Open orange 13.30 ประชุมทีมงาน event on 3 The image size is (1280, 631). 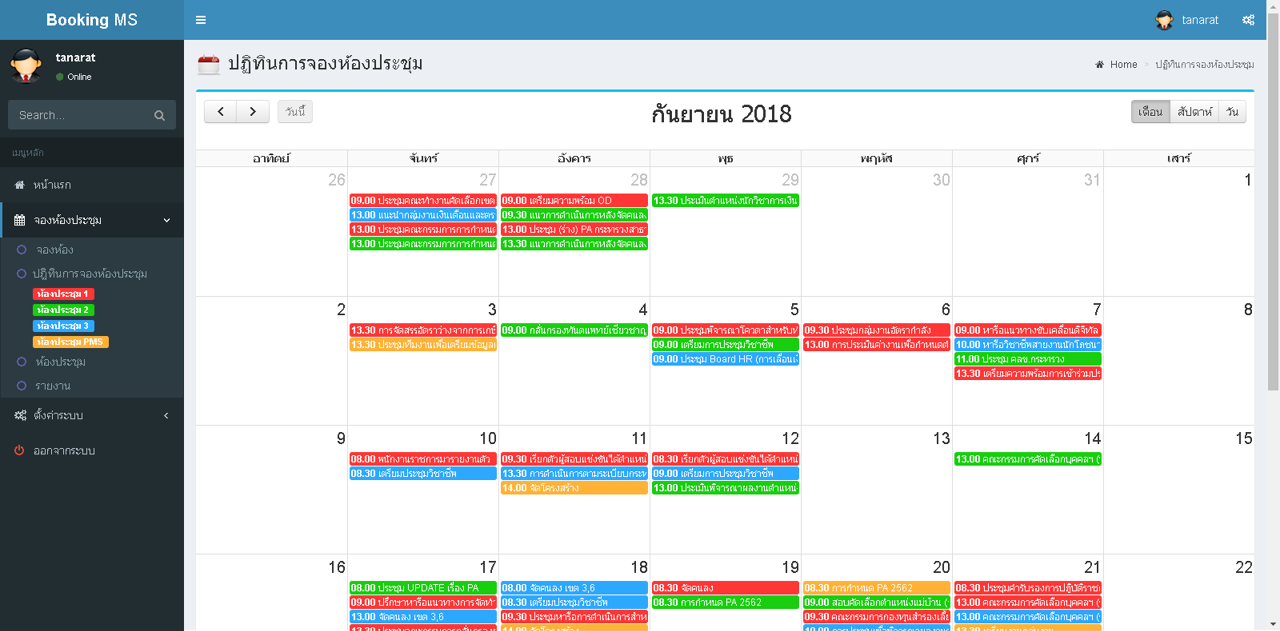[423, 344]
